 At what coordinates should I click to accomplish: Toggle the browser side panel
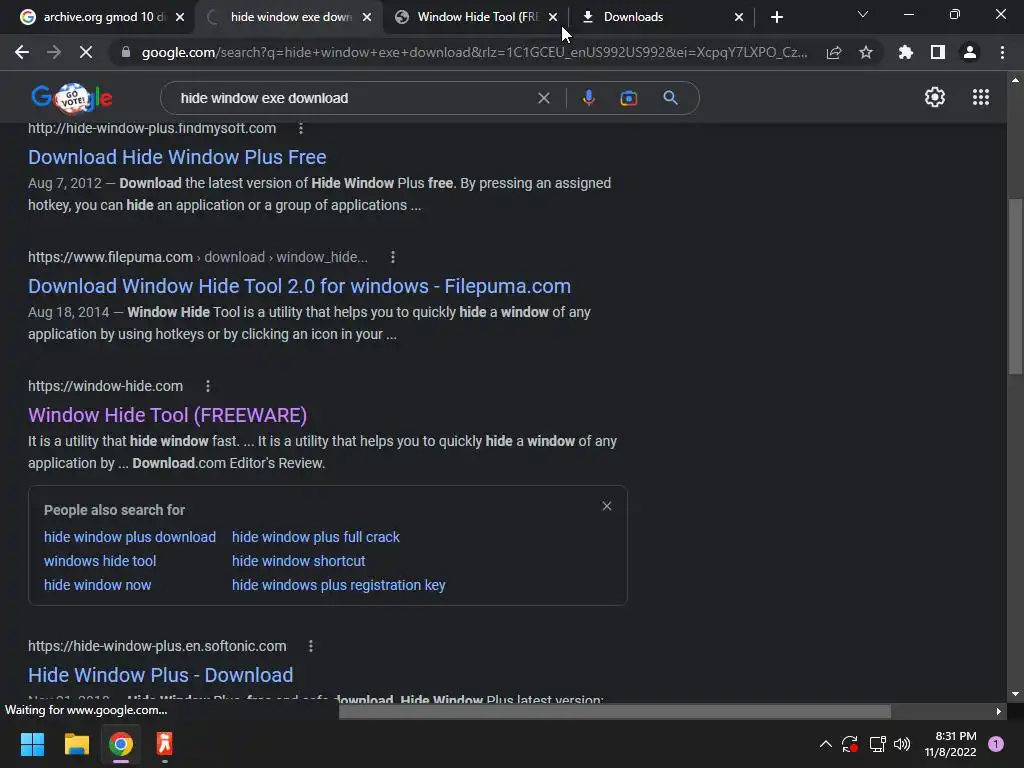[x=938, y=52]
